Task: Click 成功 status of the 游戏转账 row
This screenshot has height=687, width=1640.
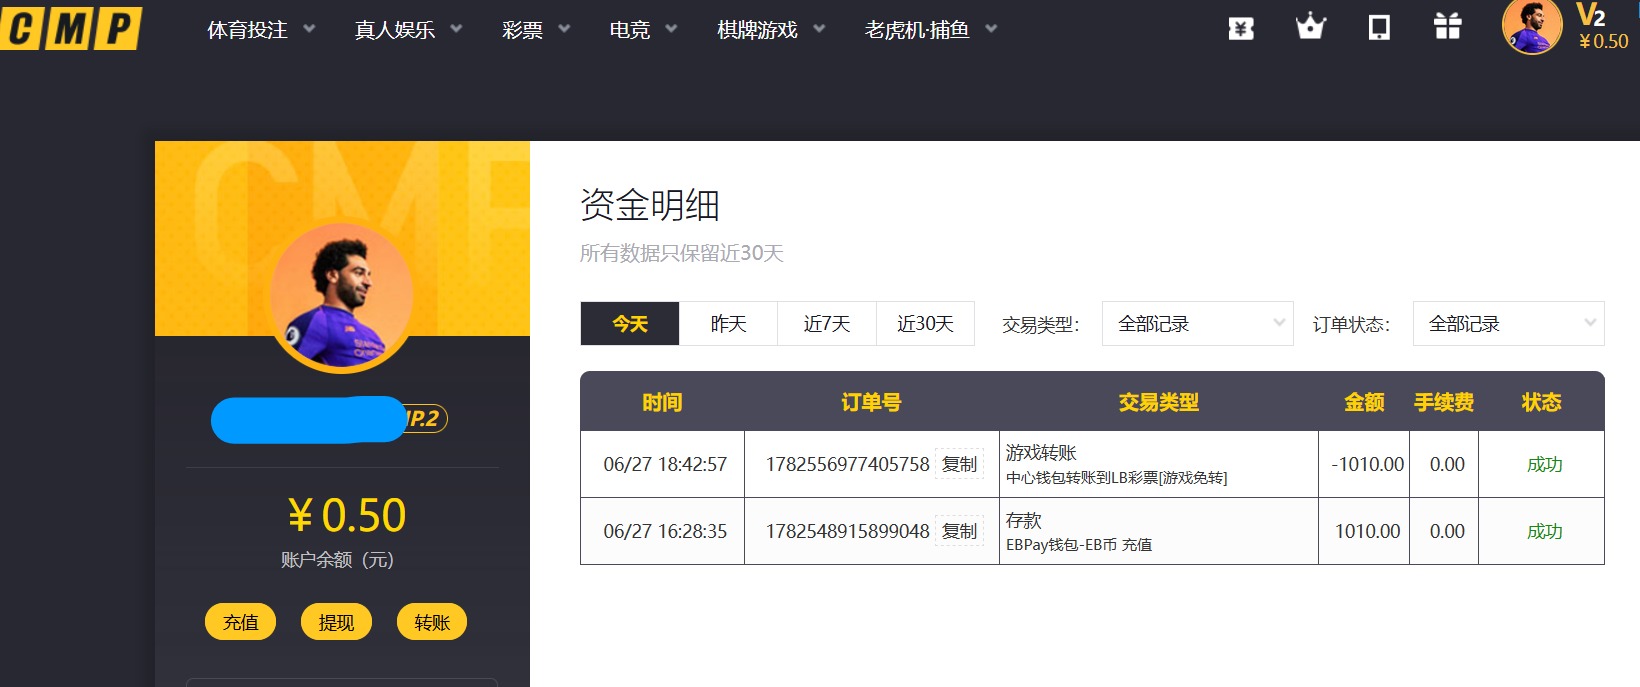Action: click(1544, 464)
